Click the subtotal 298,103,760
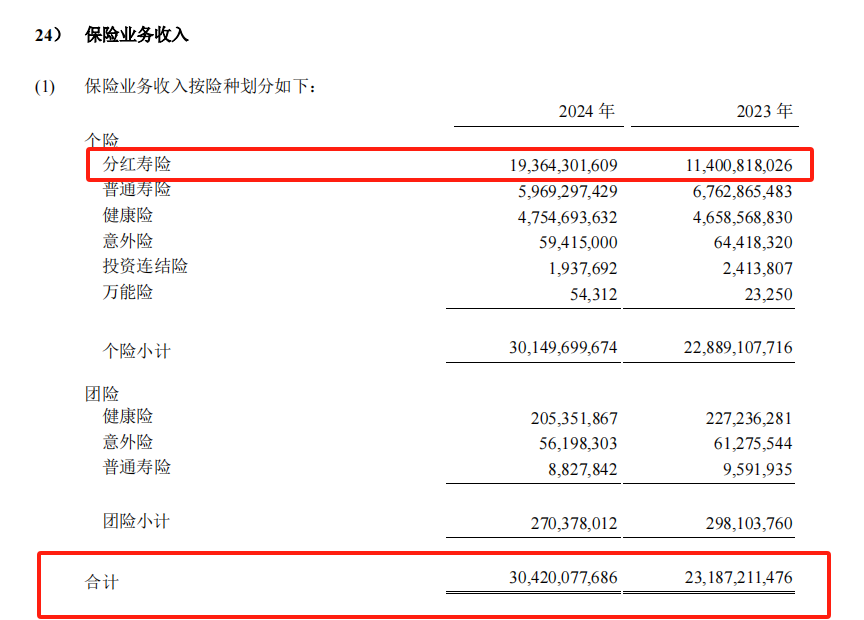The width and height of the screenshot is (864, 620). (749, 523)
